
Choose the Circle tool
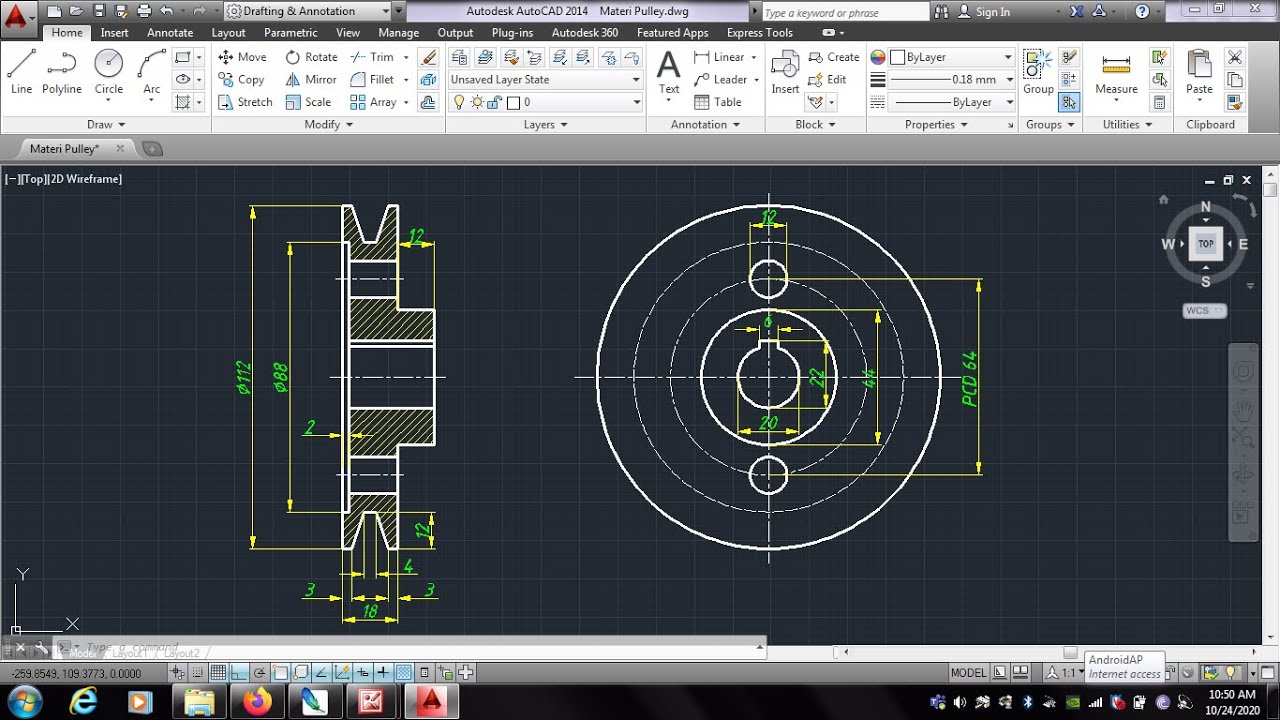[x=109, y=72]
